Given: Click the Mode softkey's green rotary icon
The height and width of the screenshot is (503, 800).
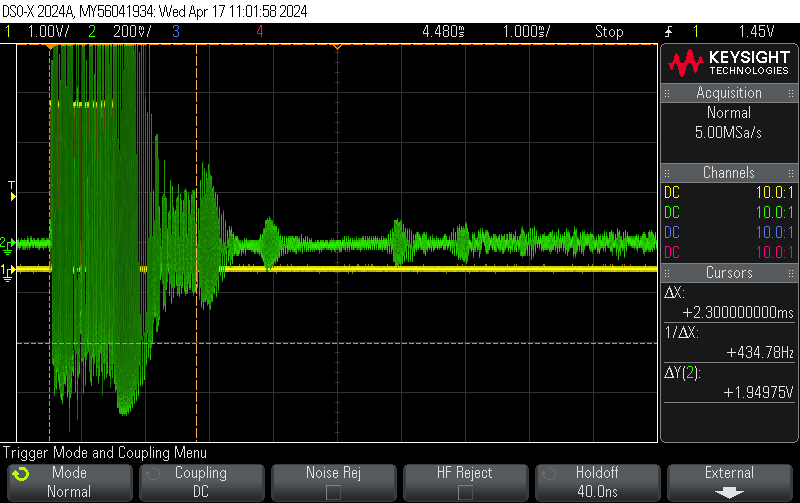Looking at the screenshot, I should [x=21, y=474].
